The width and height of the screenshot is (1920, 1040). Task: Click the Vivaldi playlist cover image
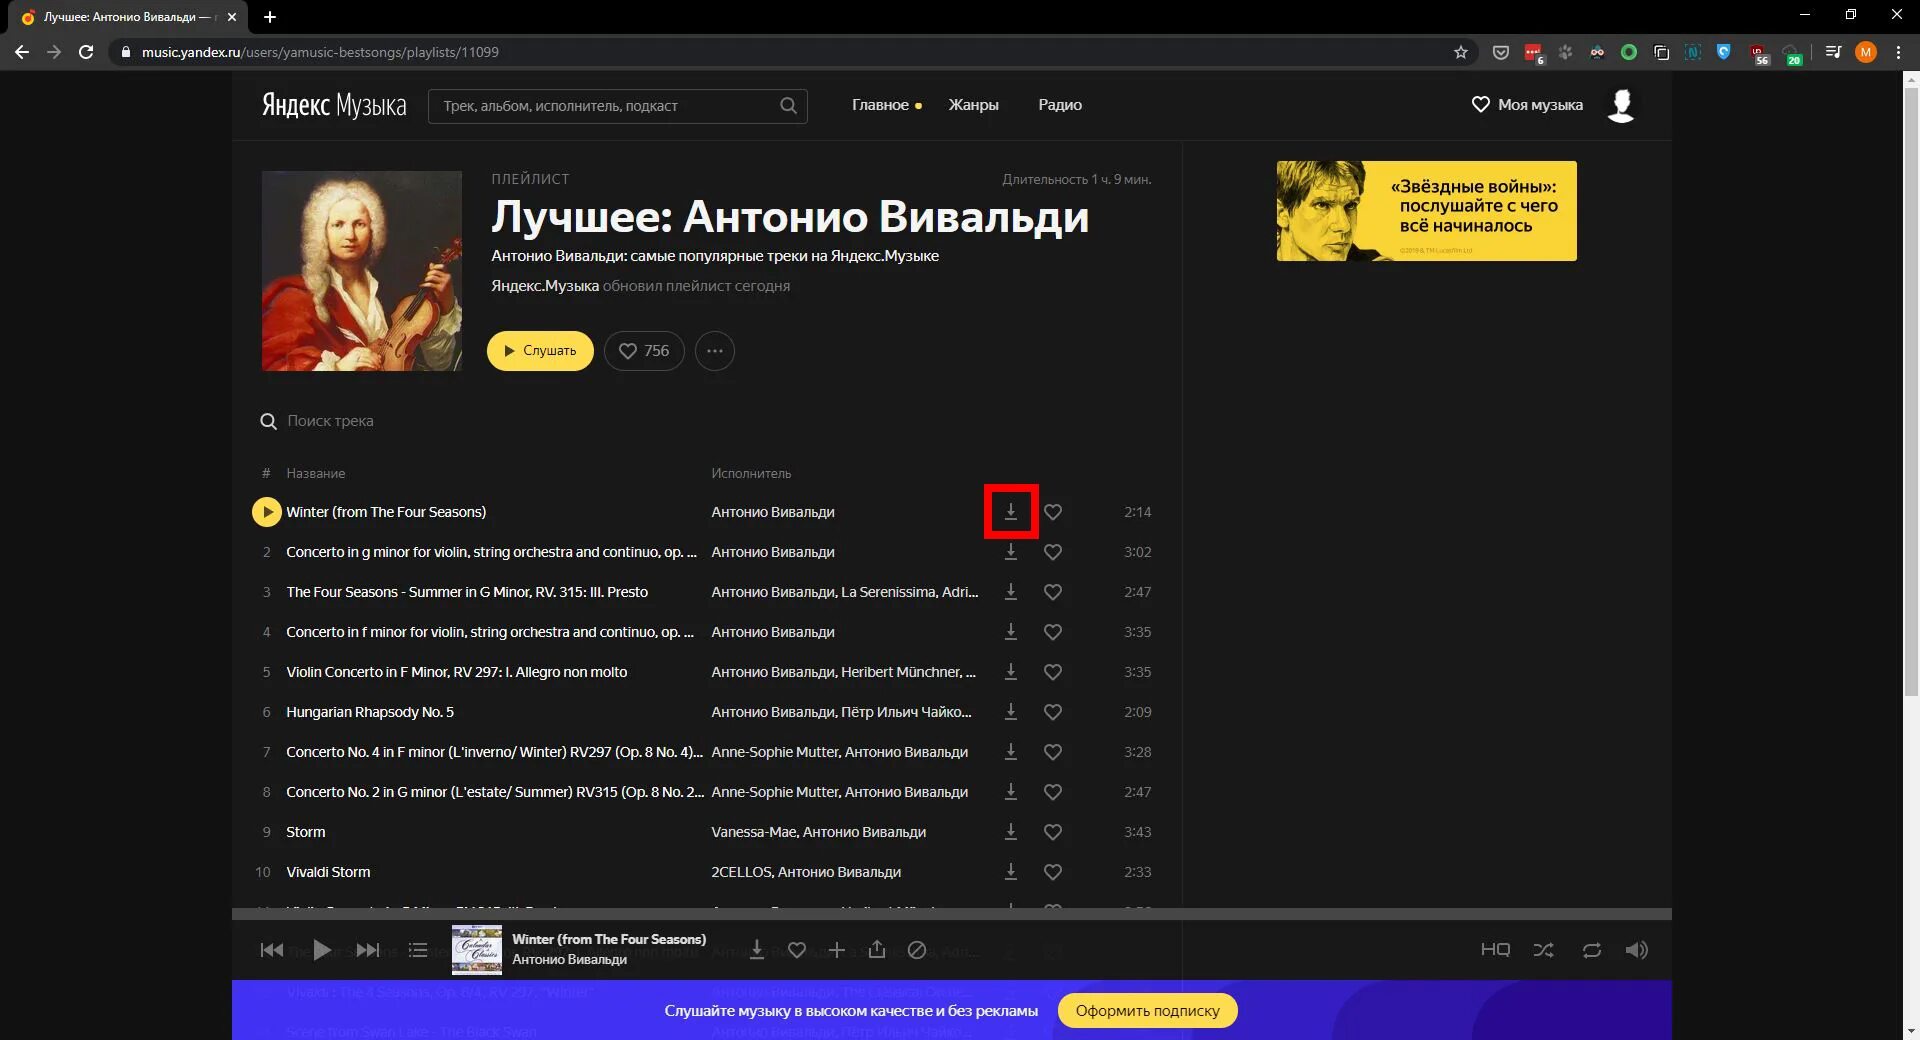tap(362, 271)
